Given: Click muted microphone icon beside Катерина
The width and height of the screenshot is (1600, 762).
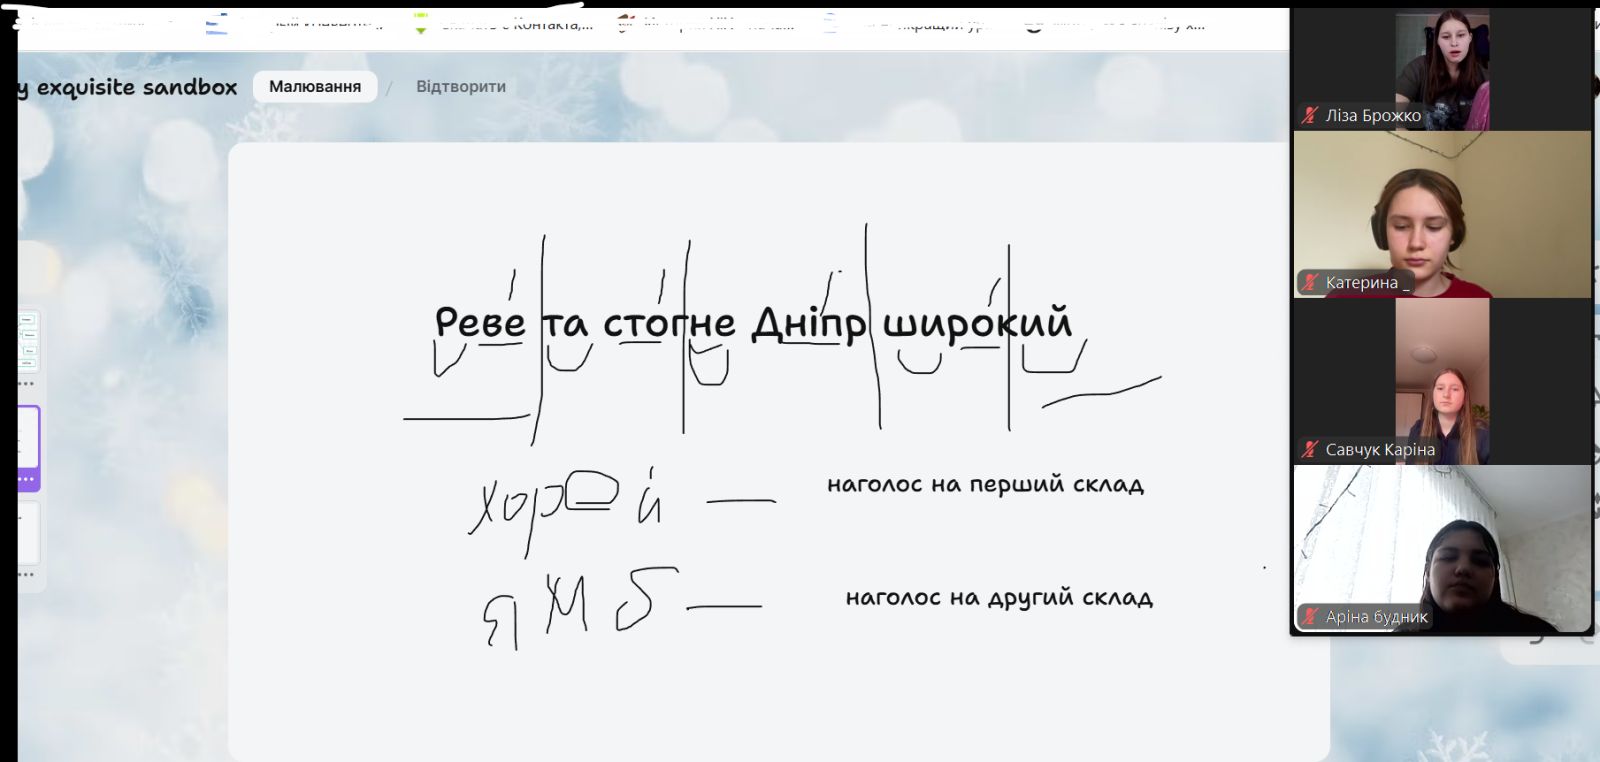Looking at the screenshot, I should point(1309,283).
